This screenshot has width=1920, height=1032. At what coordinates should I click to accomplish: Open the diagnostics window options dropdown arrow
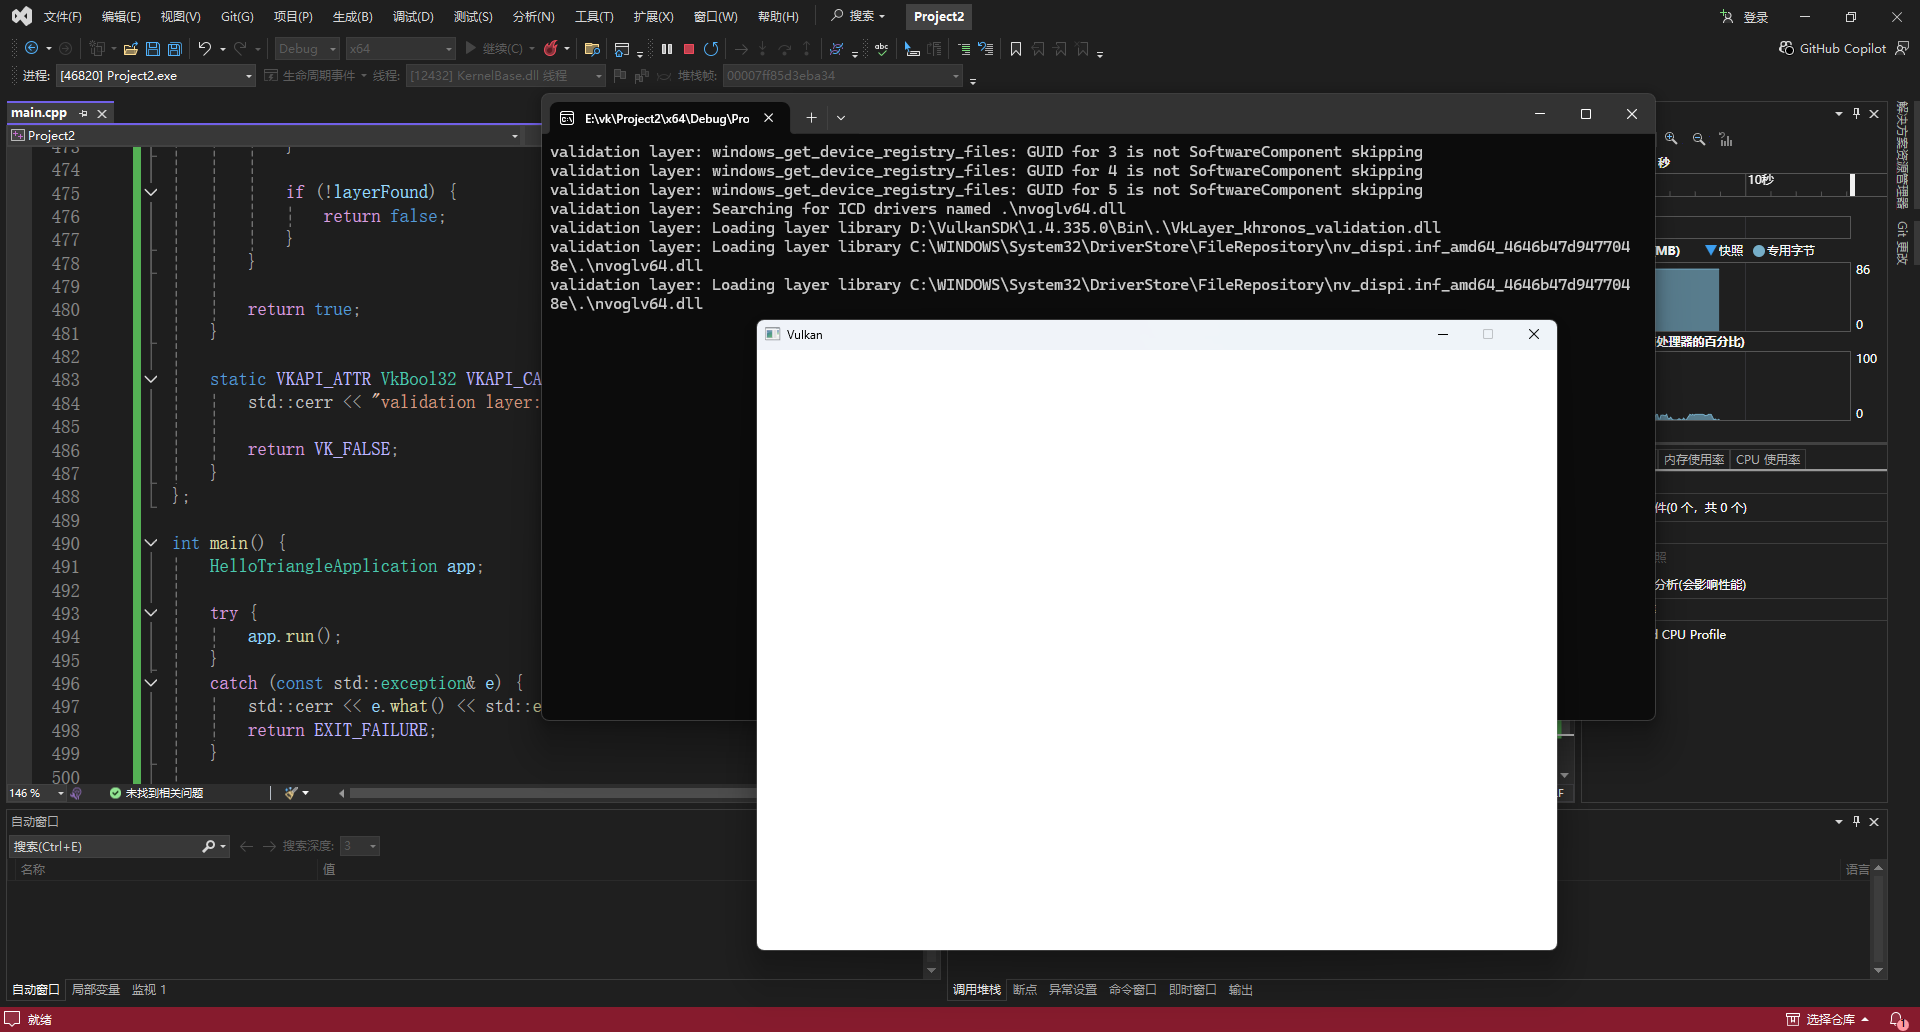(x=1838, y=113)
